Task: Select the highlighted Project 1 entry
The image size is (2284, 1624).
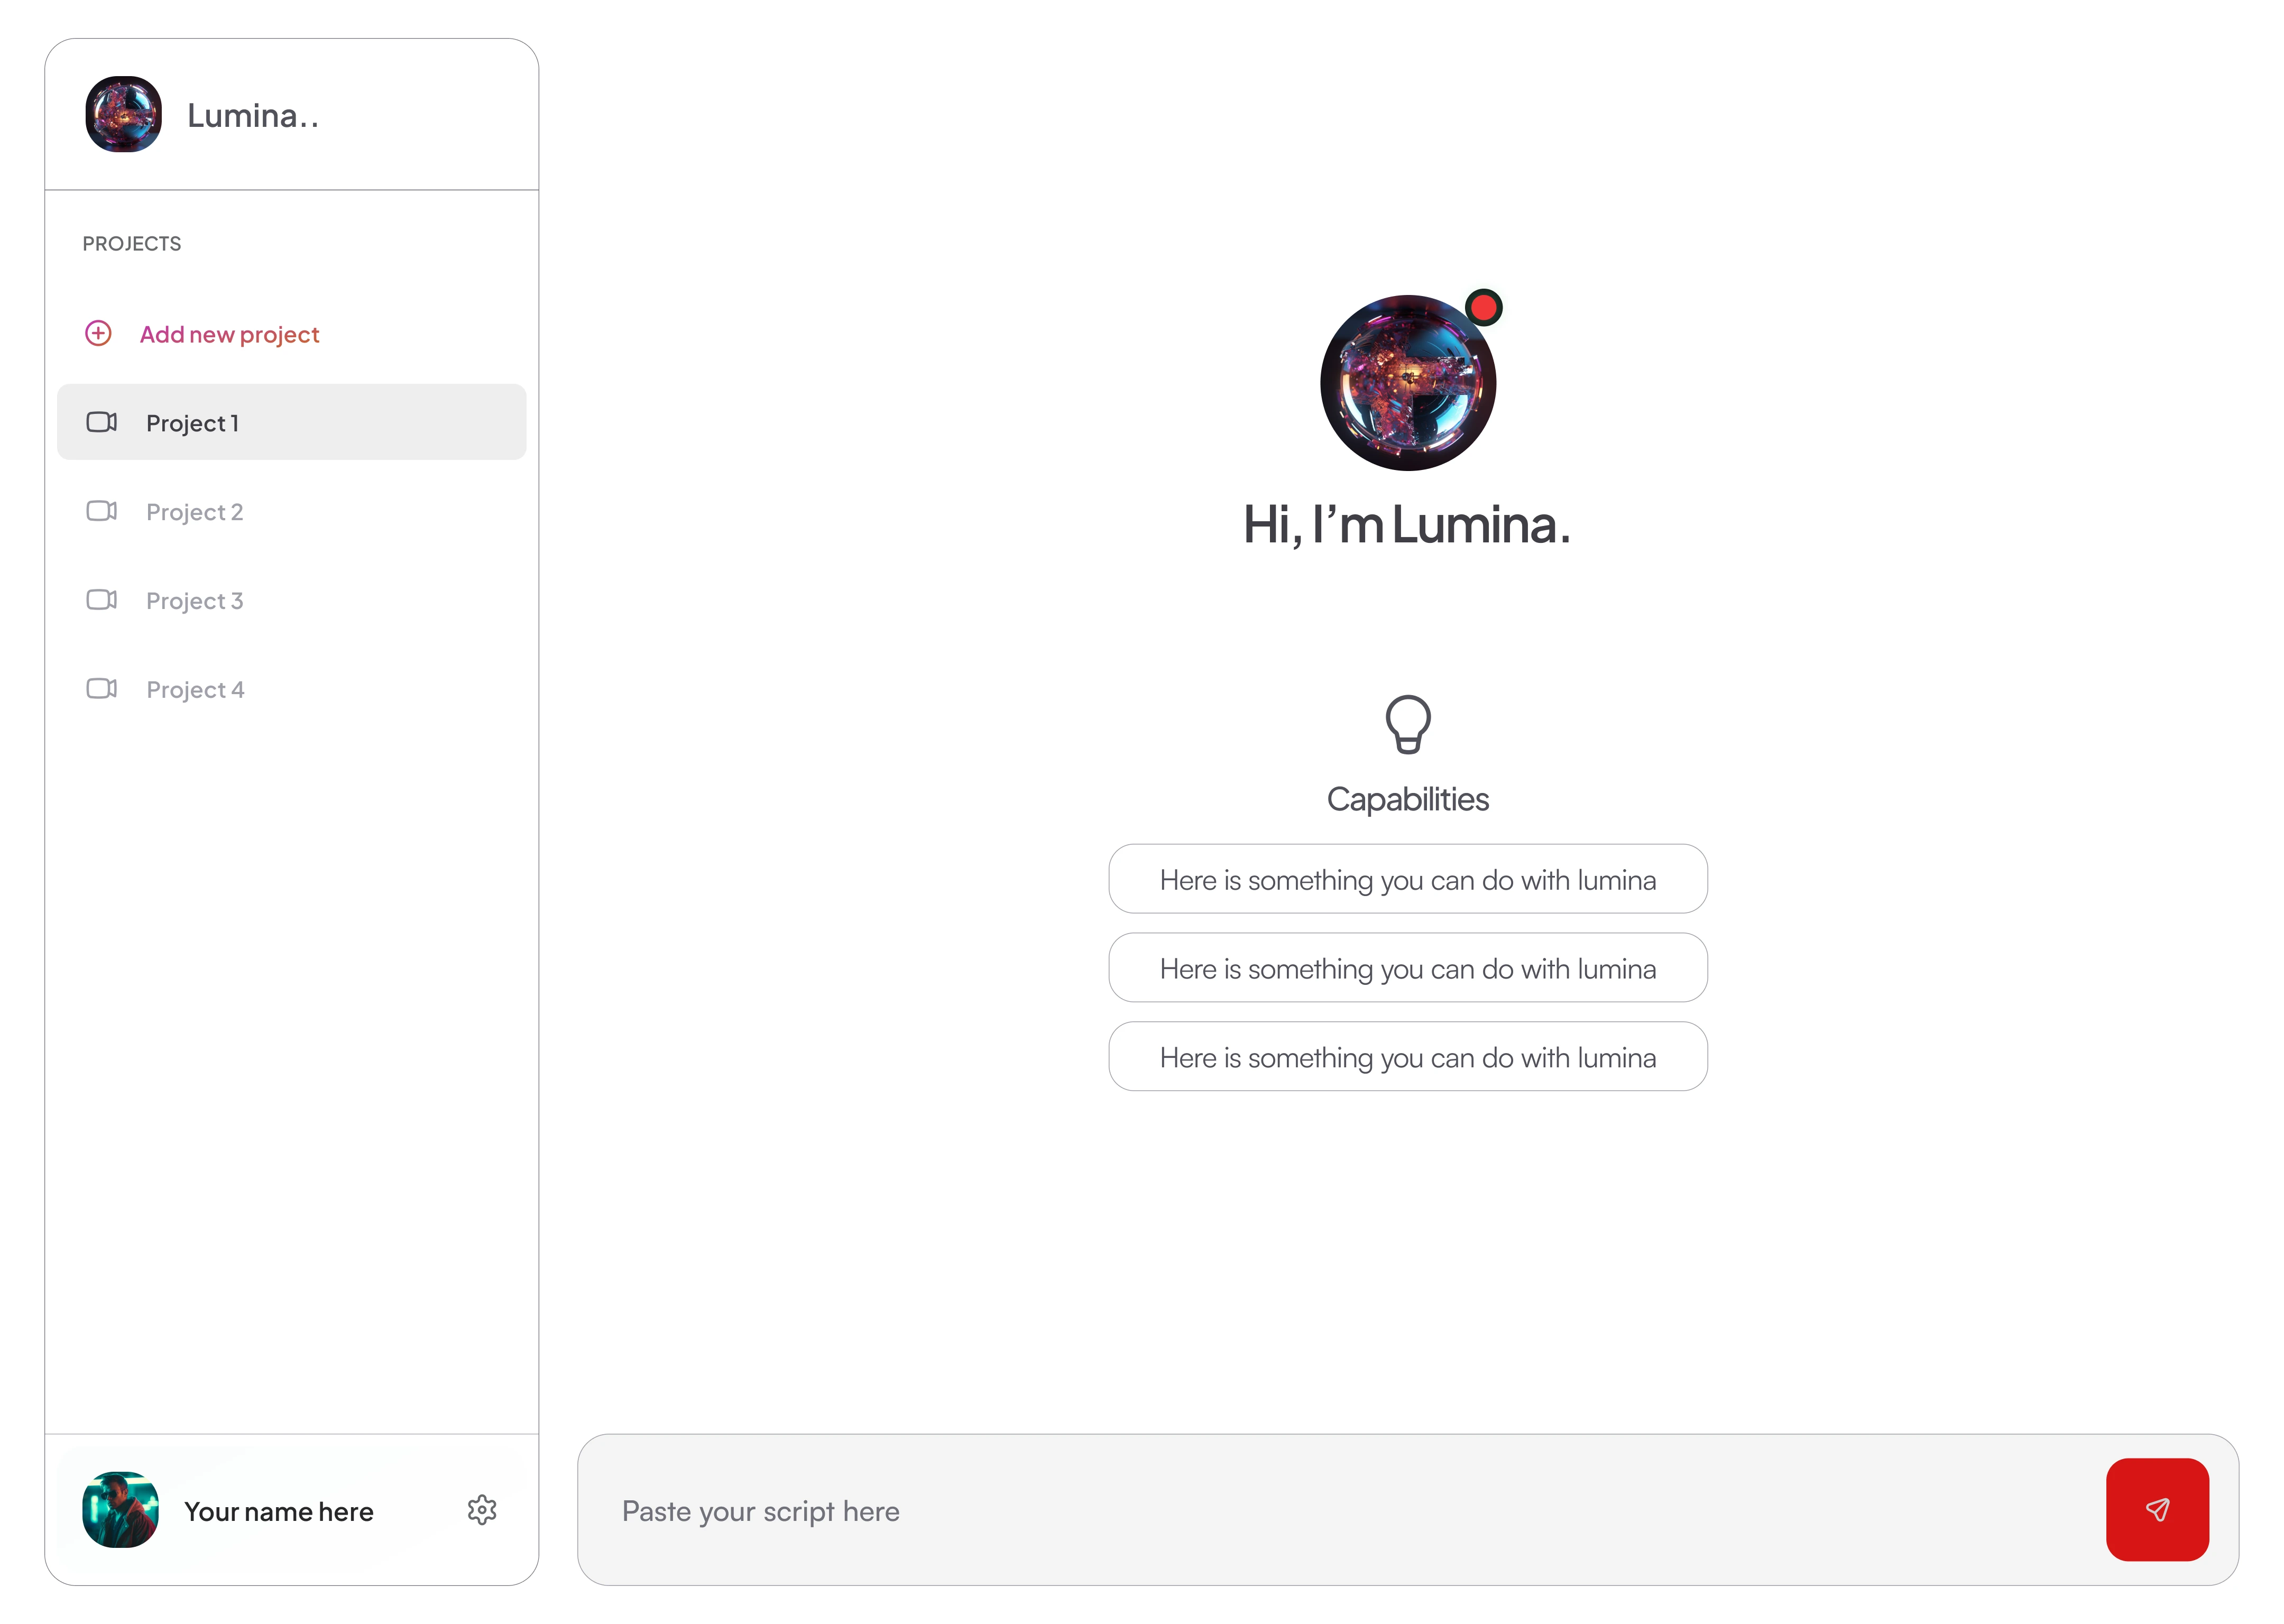Action: (291, 422)
